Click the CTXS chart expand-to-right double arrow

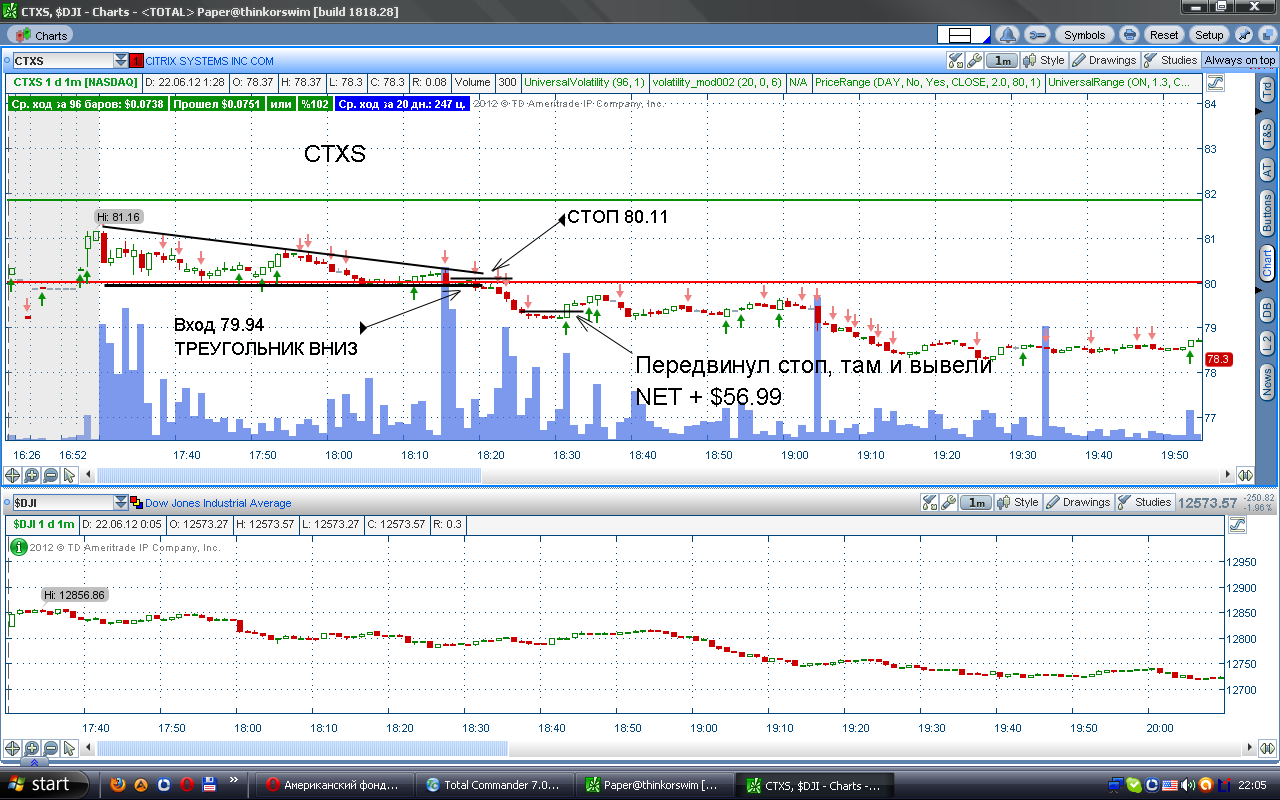click(1246, 475)
